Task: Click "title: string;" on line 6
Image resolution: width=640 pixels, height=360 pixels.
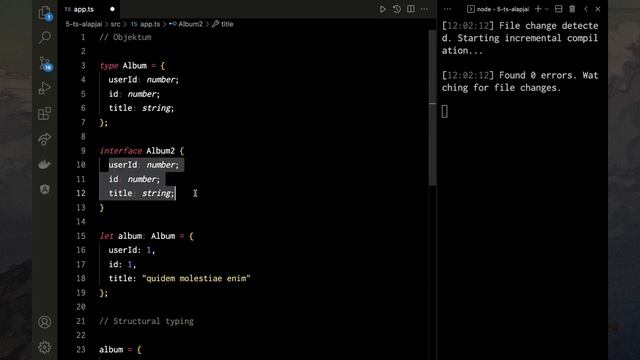Action: [x=141, y=108]
